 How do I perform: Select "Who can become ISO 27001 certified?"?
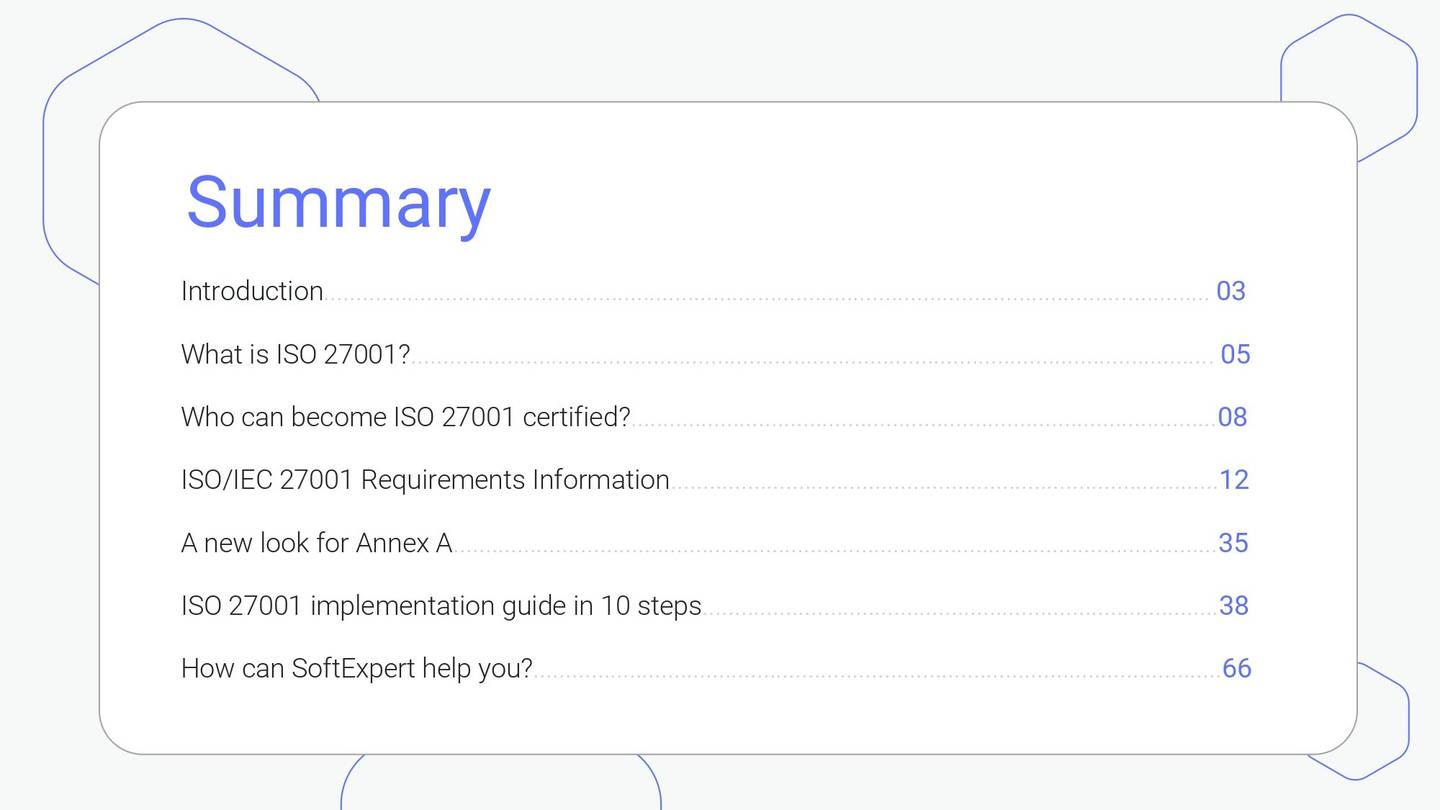tap(405, 417)
